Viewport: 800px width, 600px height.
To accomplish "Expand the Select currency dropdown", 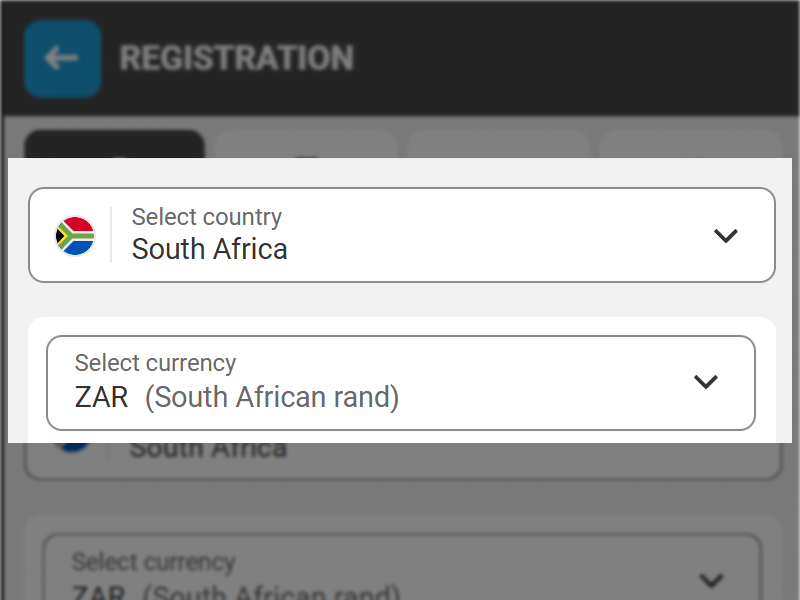I will point(400,382).
